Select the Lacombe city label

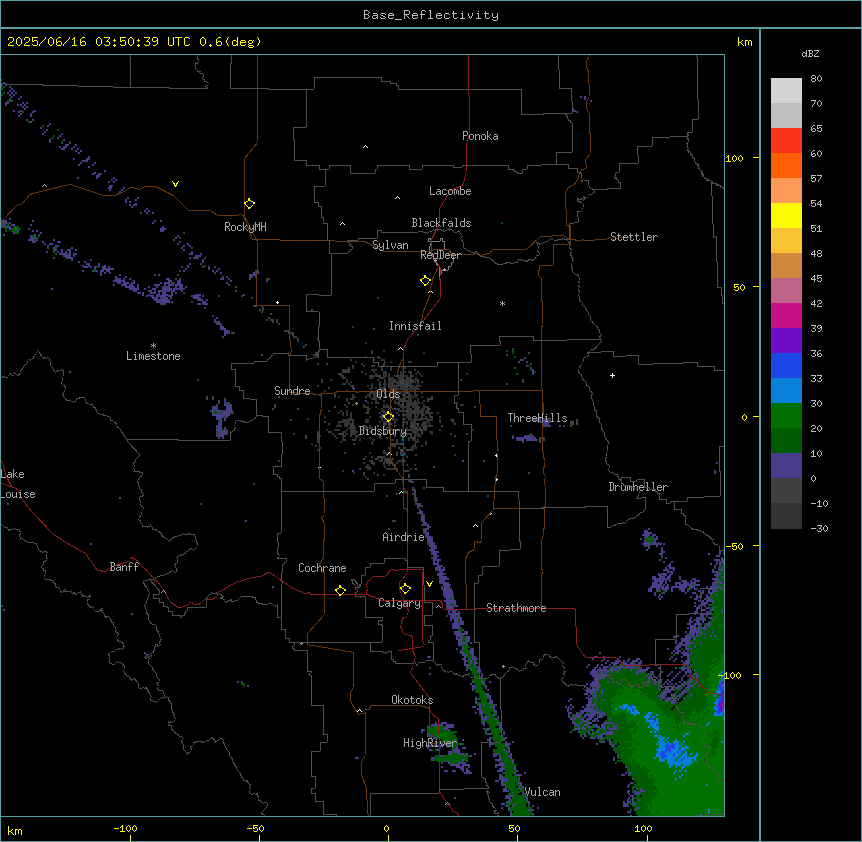pos(450,191)
